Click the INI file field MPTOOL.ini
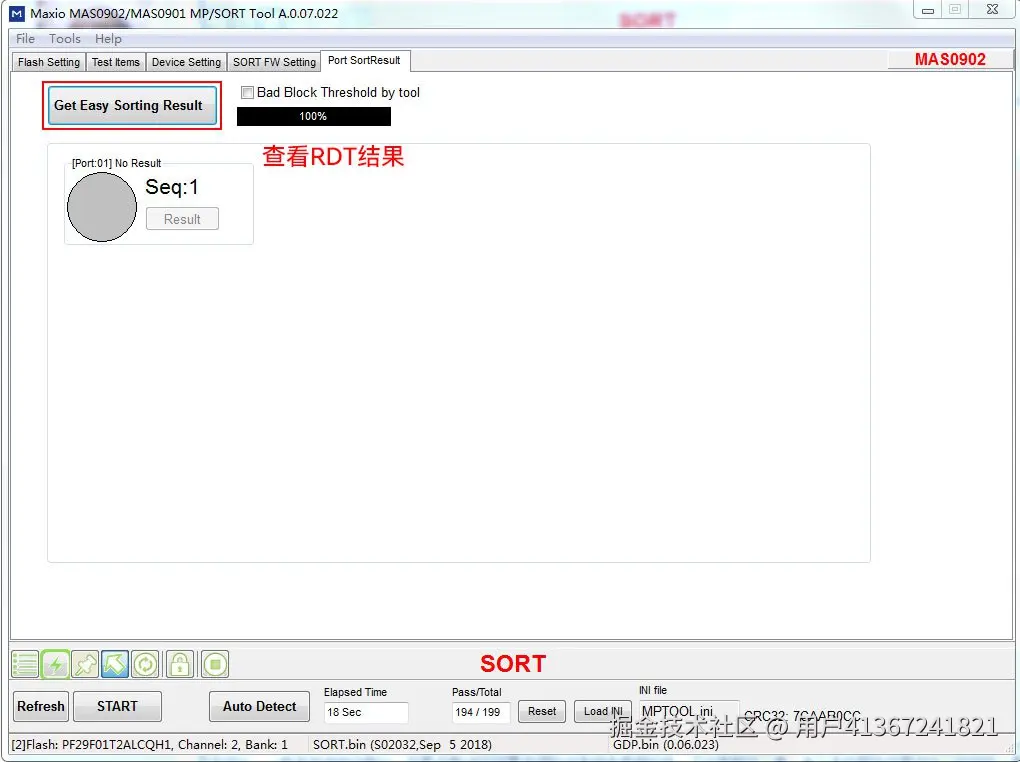1020x762 pixels. click(x=689, y=711)
